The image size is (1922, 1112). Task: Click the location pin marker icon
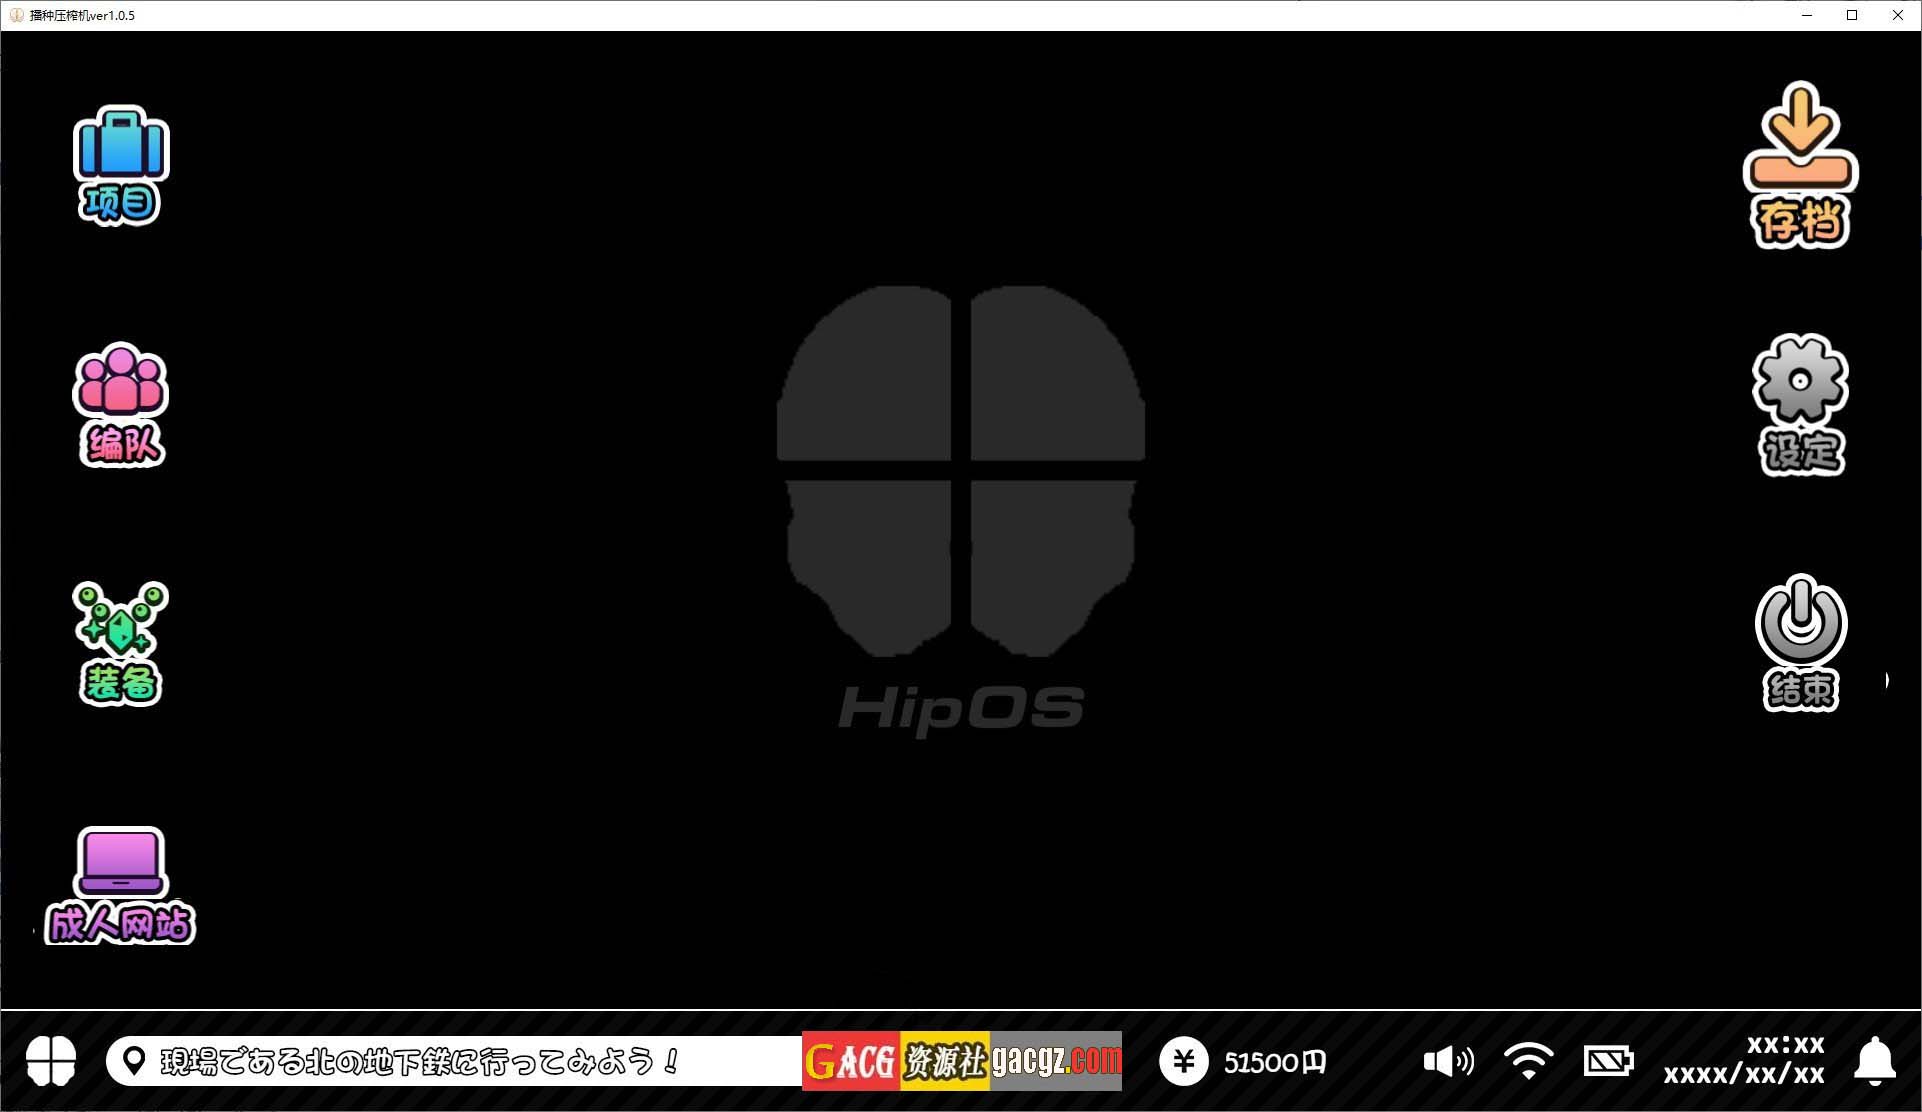click(x=134, y=1061)
